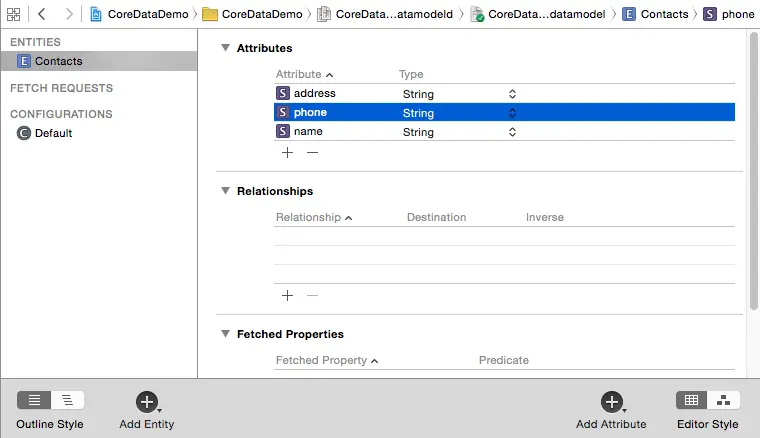The height and width of the screenshot is (438, 760).
Task: Click the address attribute S icon
Action: (x=283, y=93)
